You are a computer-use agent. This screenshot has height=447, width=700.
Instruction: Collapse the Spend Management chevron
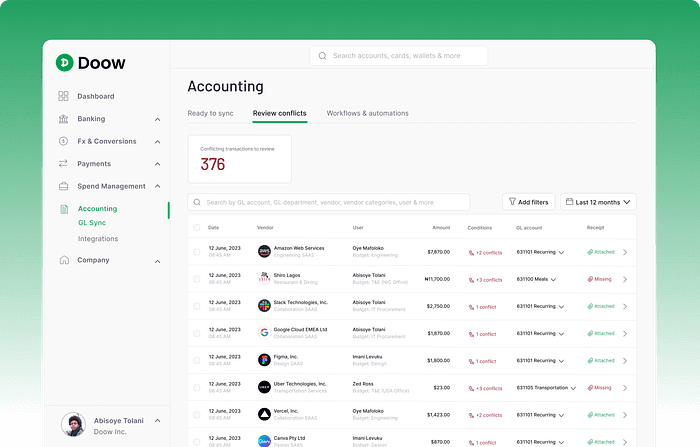click(158, 186)
